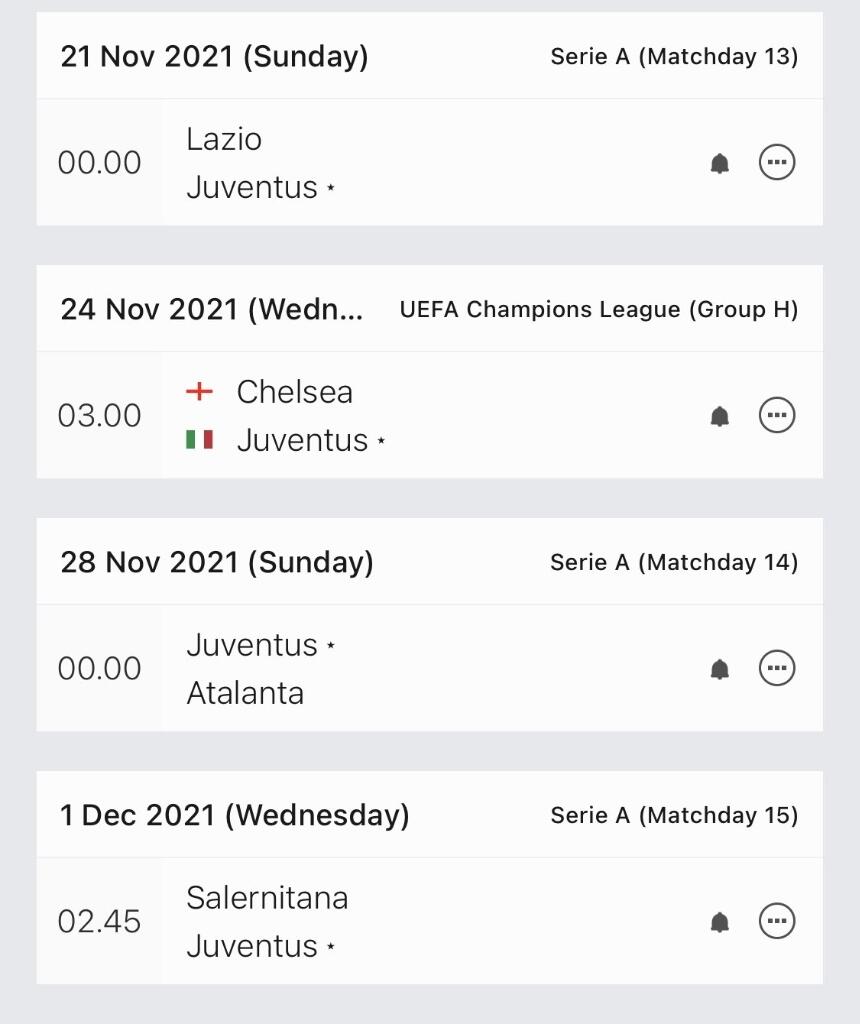The width and height of the screenshot is (860, 1024).
Task: Open UEFA Champions League (Group H) link
Action: (x=599, y=310)
